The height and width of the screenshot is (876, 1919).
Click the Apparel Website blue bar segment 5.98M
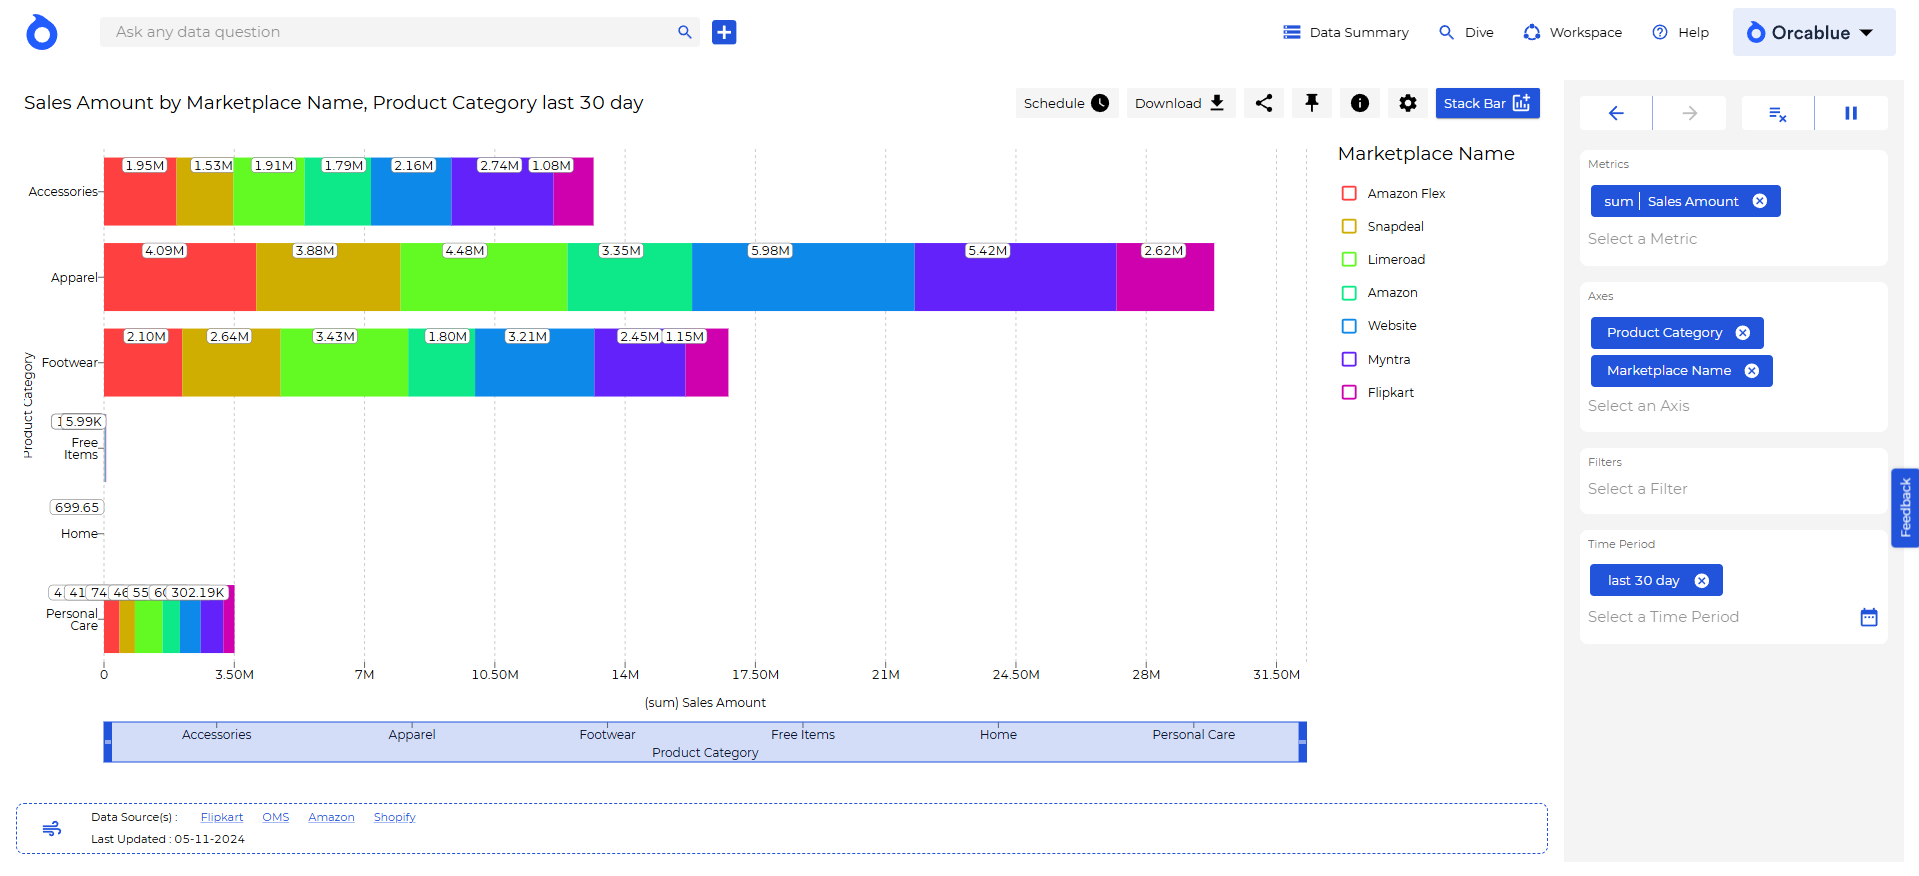803,277
